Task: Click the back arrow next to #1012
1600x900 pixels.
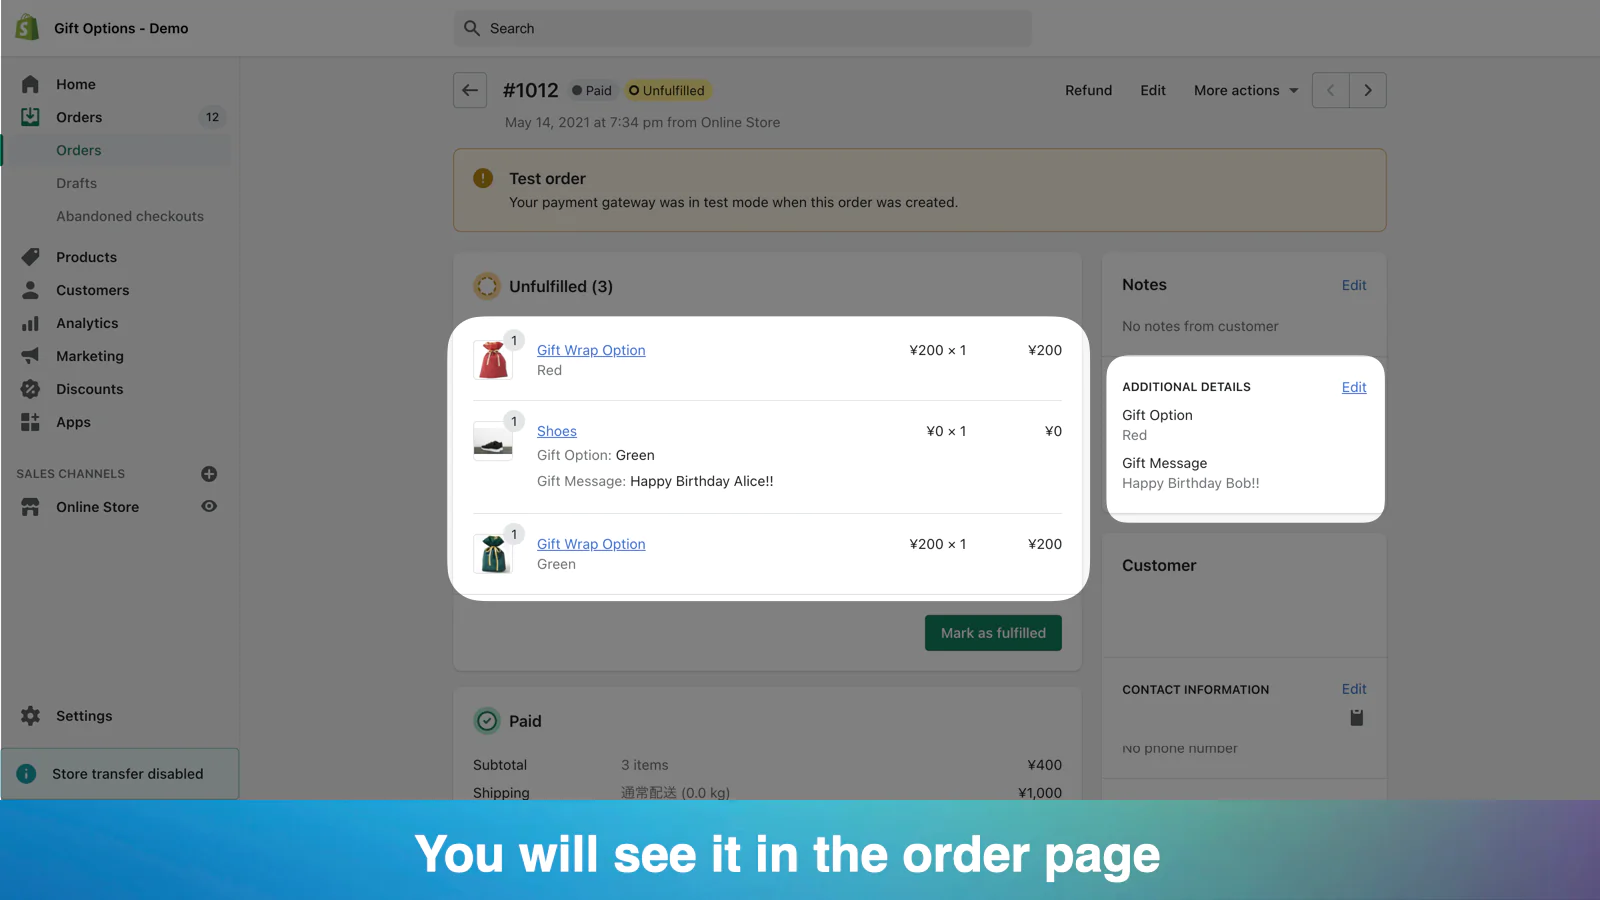Action: click(x=470, y=90)
